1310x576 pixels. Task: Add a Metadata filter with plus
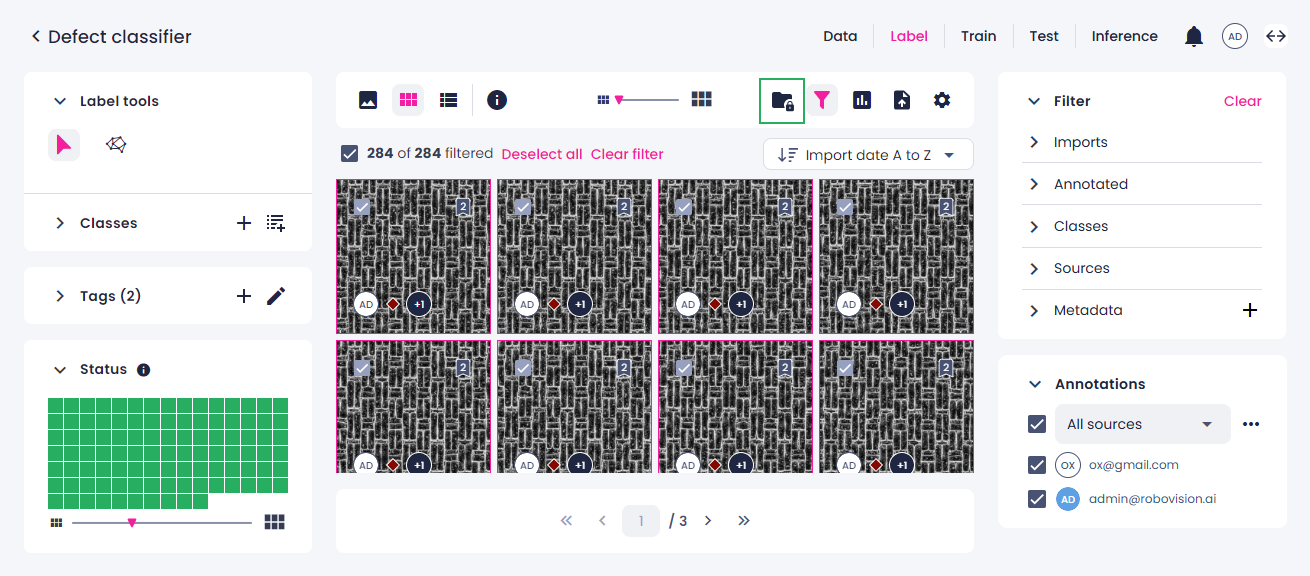[1250, 310]
